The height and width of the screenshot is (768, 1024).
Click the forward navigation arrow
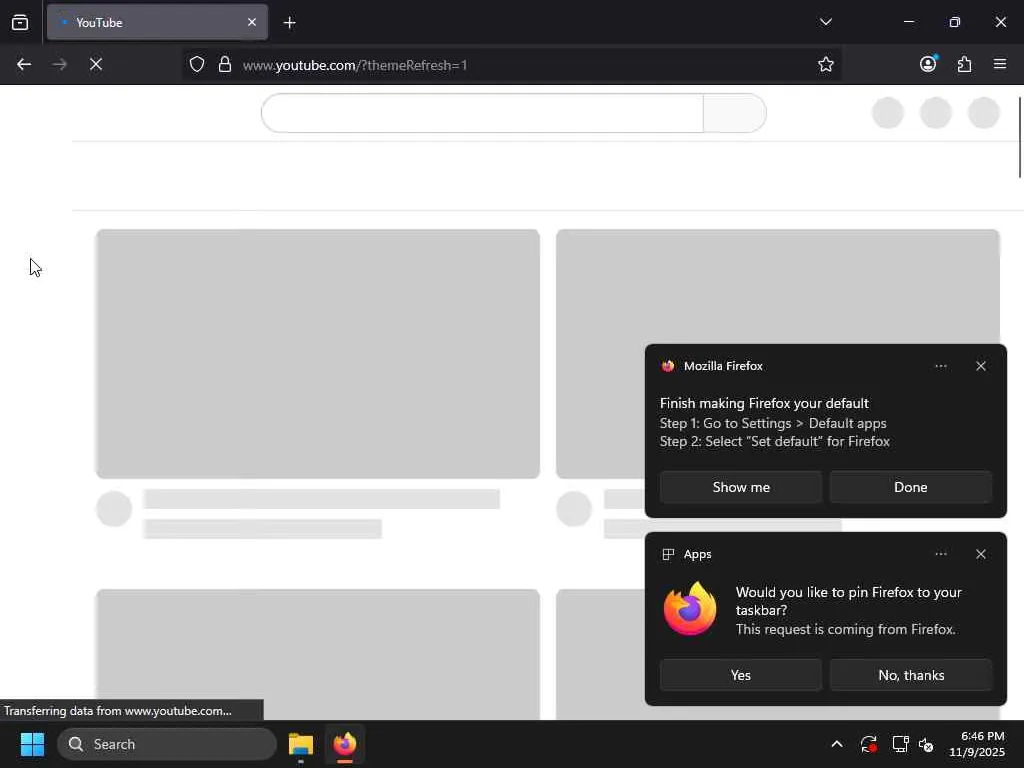pos(59,64)
